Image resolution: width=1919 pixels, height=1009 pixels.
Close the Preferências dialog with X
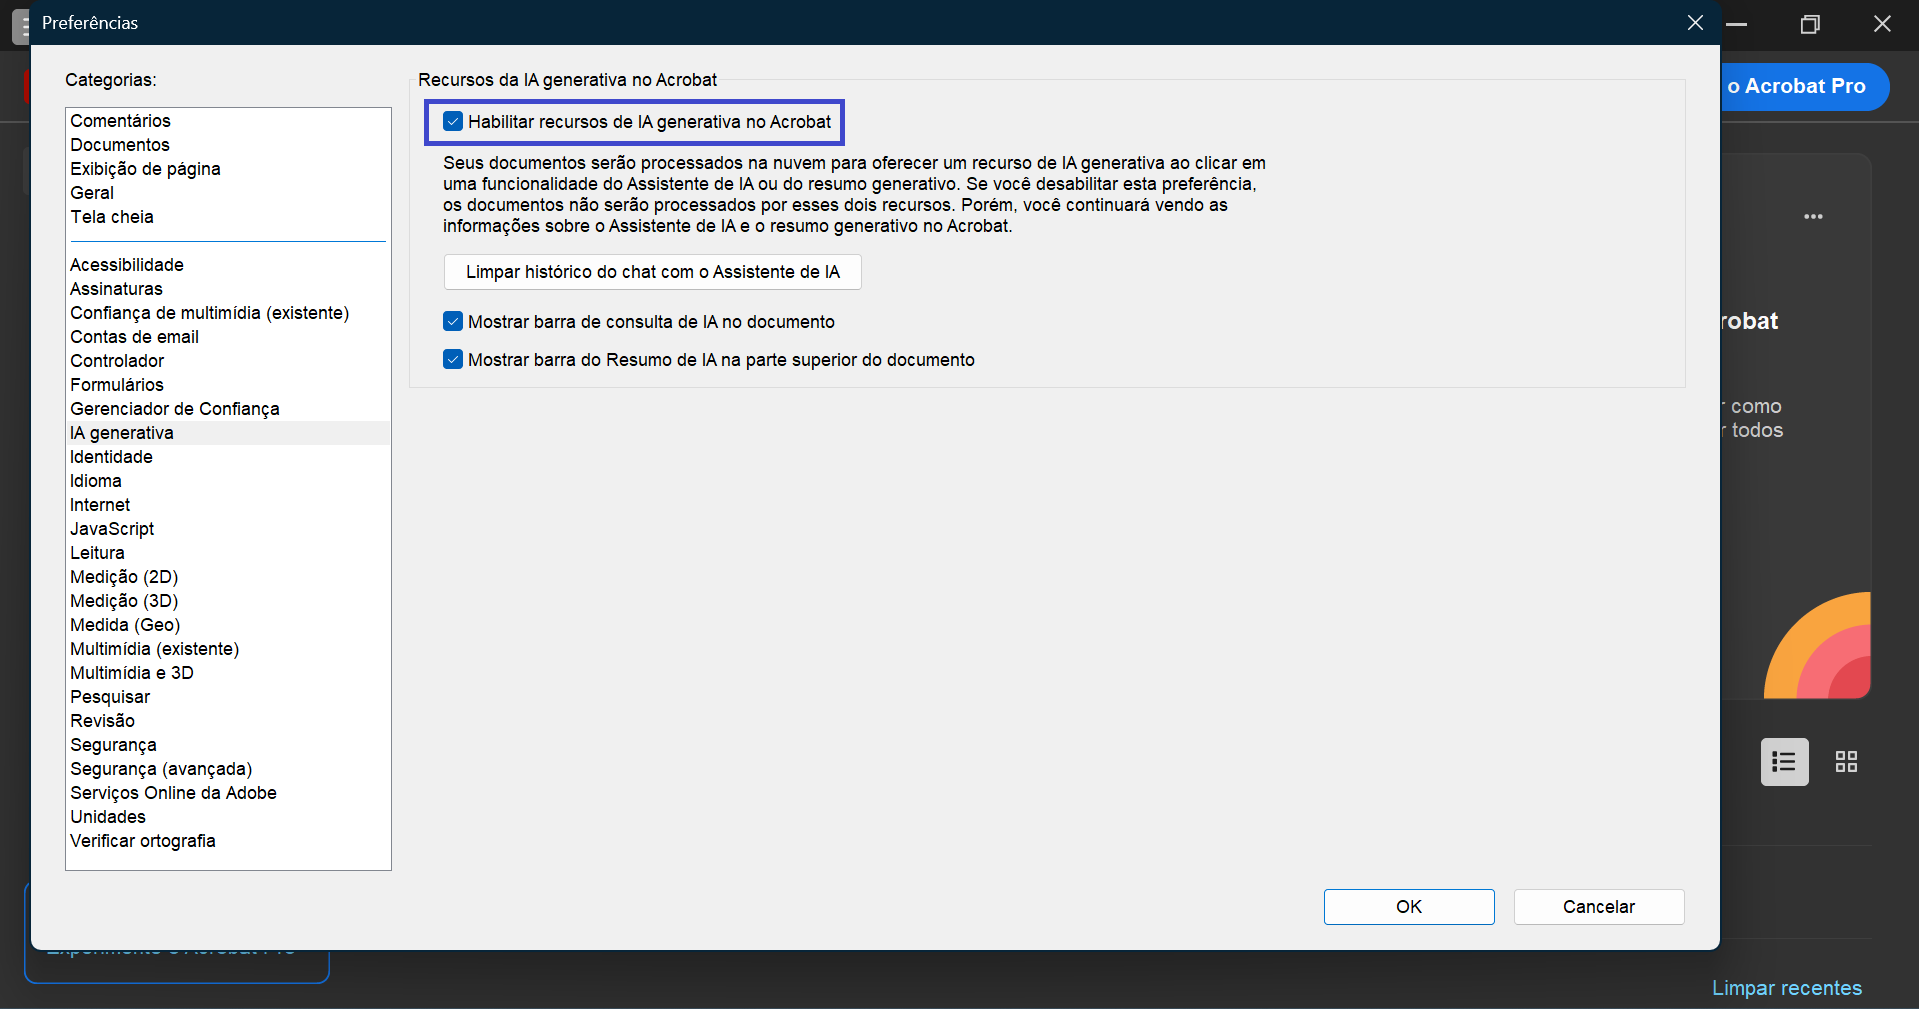(1695, 22)
